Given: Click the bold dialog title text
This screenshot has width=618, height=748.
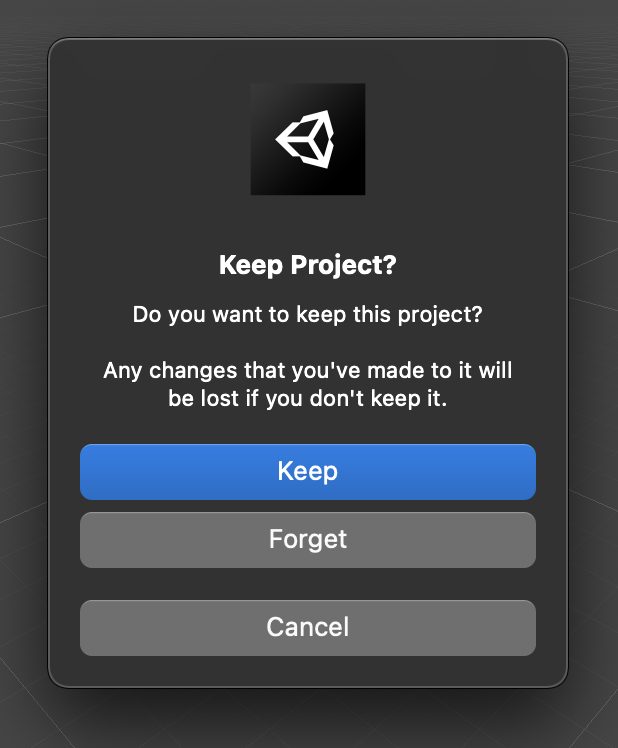Looking at the screenshot, I should pos(308,267).
